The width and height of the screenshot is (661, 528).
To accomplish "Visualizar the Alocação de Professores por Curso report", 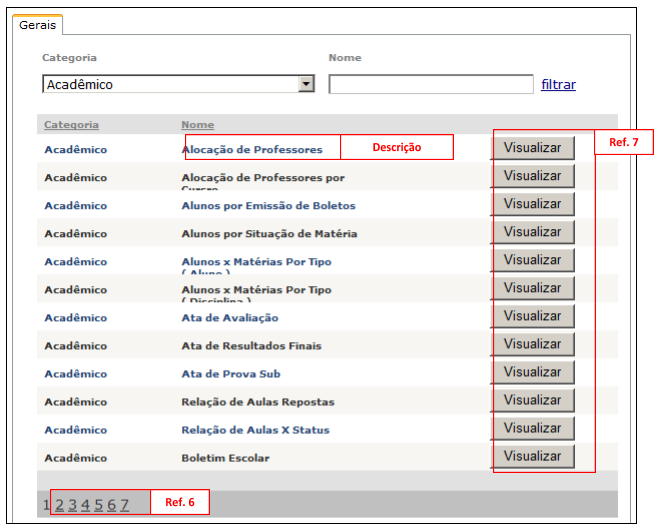I will [x=533, y=176].
